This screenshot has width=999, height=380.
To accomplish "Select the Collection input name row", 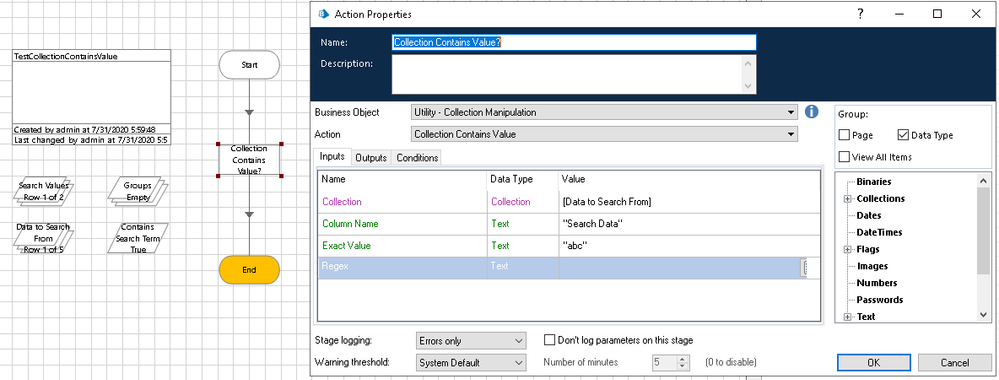I will [x=403, y=202].
